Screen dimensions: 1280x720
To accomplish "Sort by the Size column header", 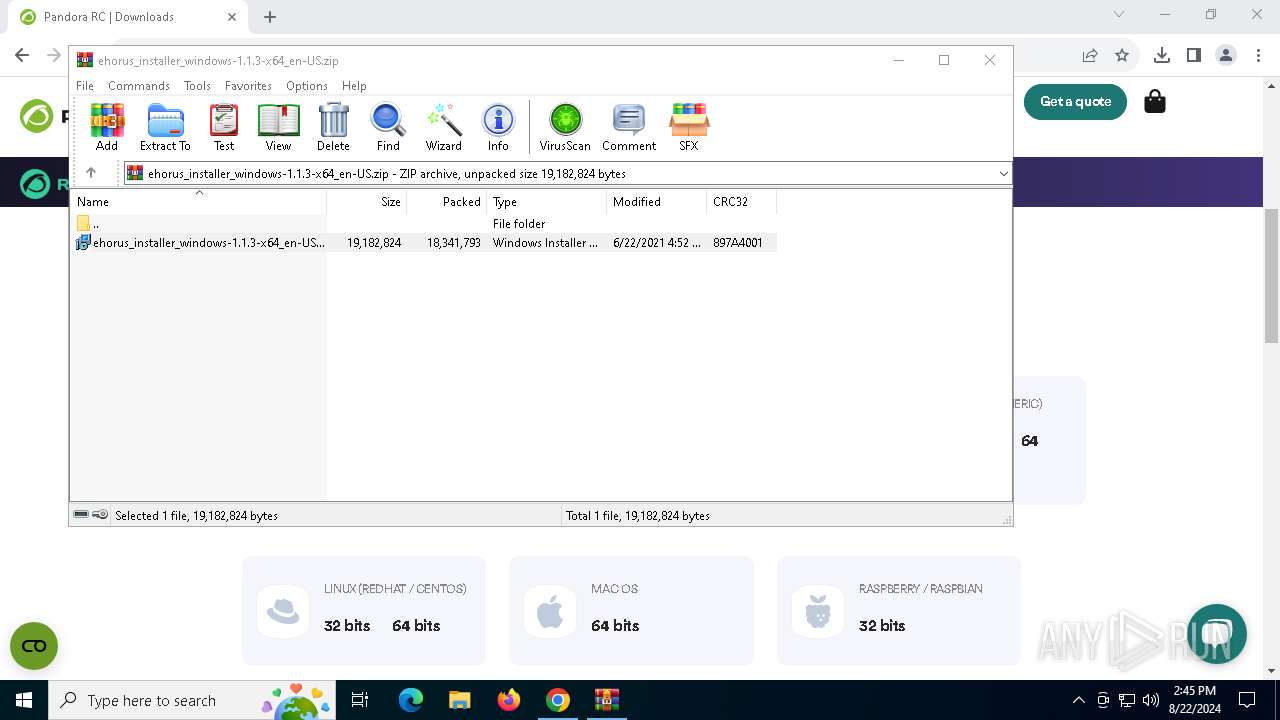I will pos(367,202).
